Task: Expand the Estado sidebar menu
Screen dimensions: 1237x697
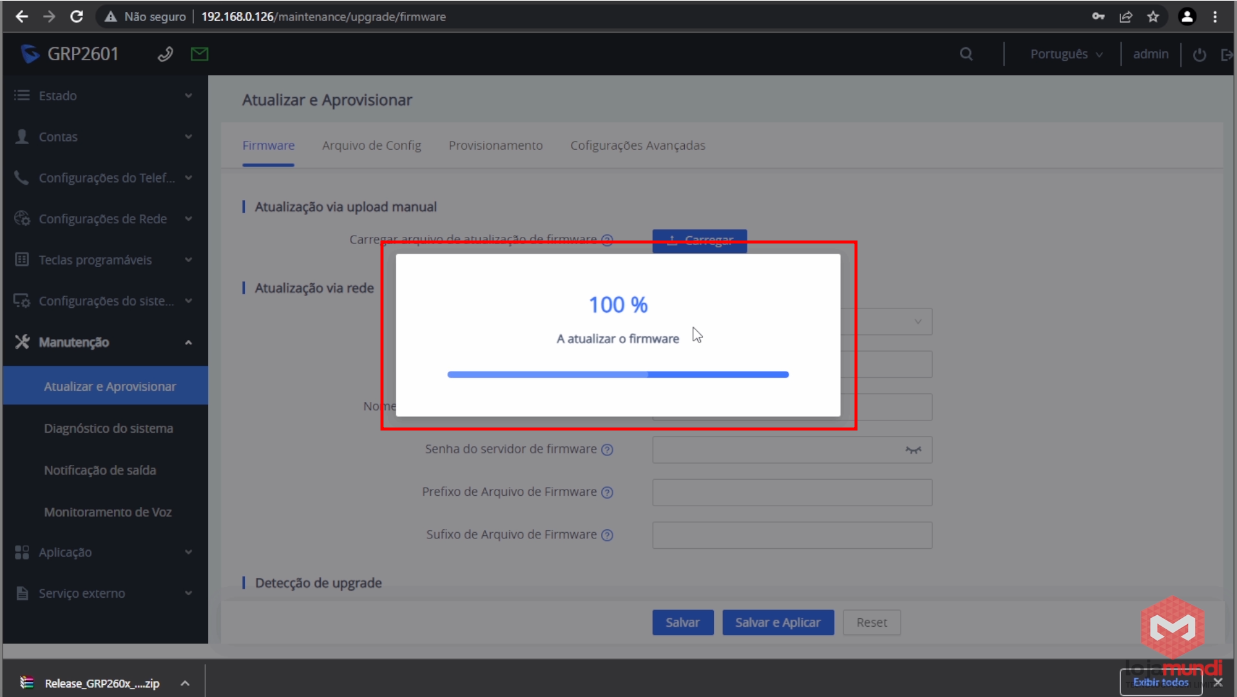Action: point(104,96)
